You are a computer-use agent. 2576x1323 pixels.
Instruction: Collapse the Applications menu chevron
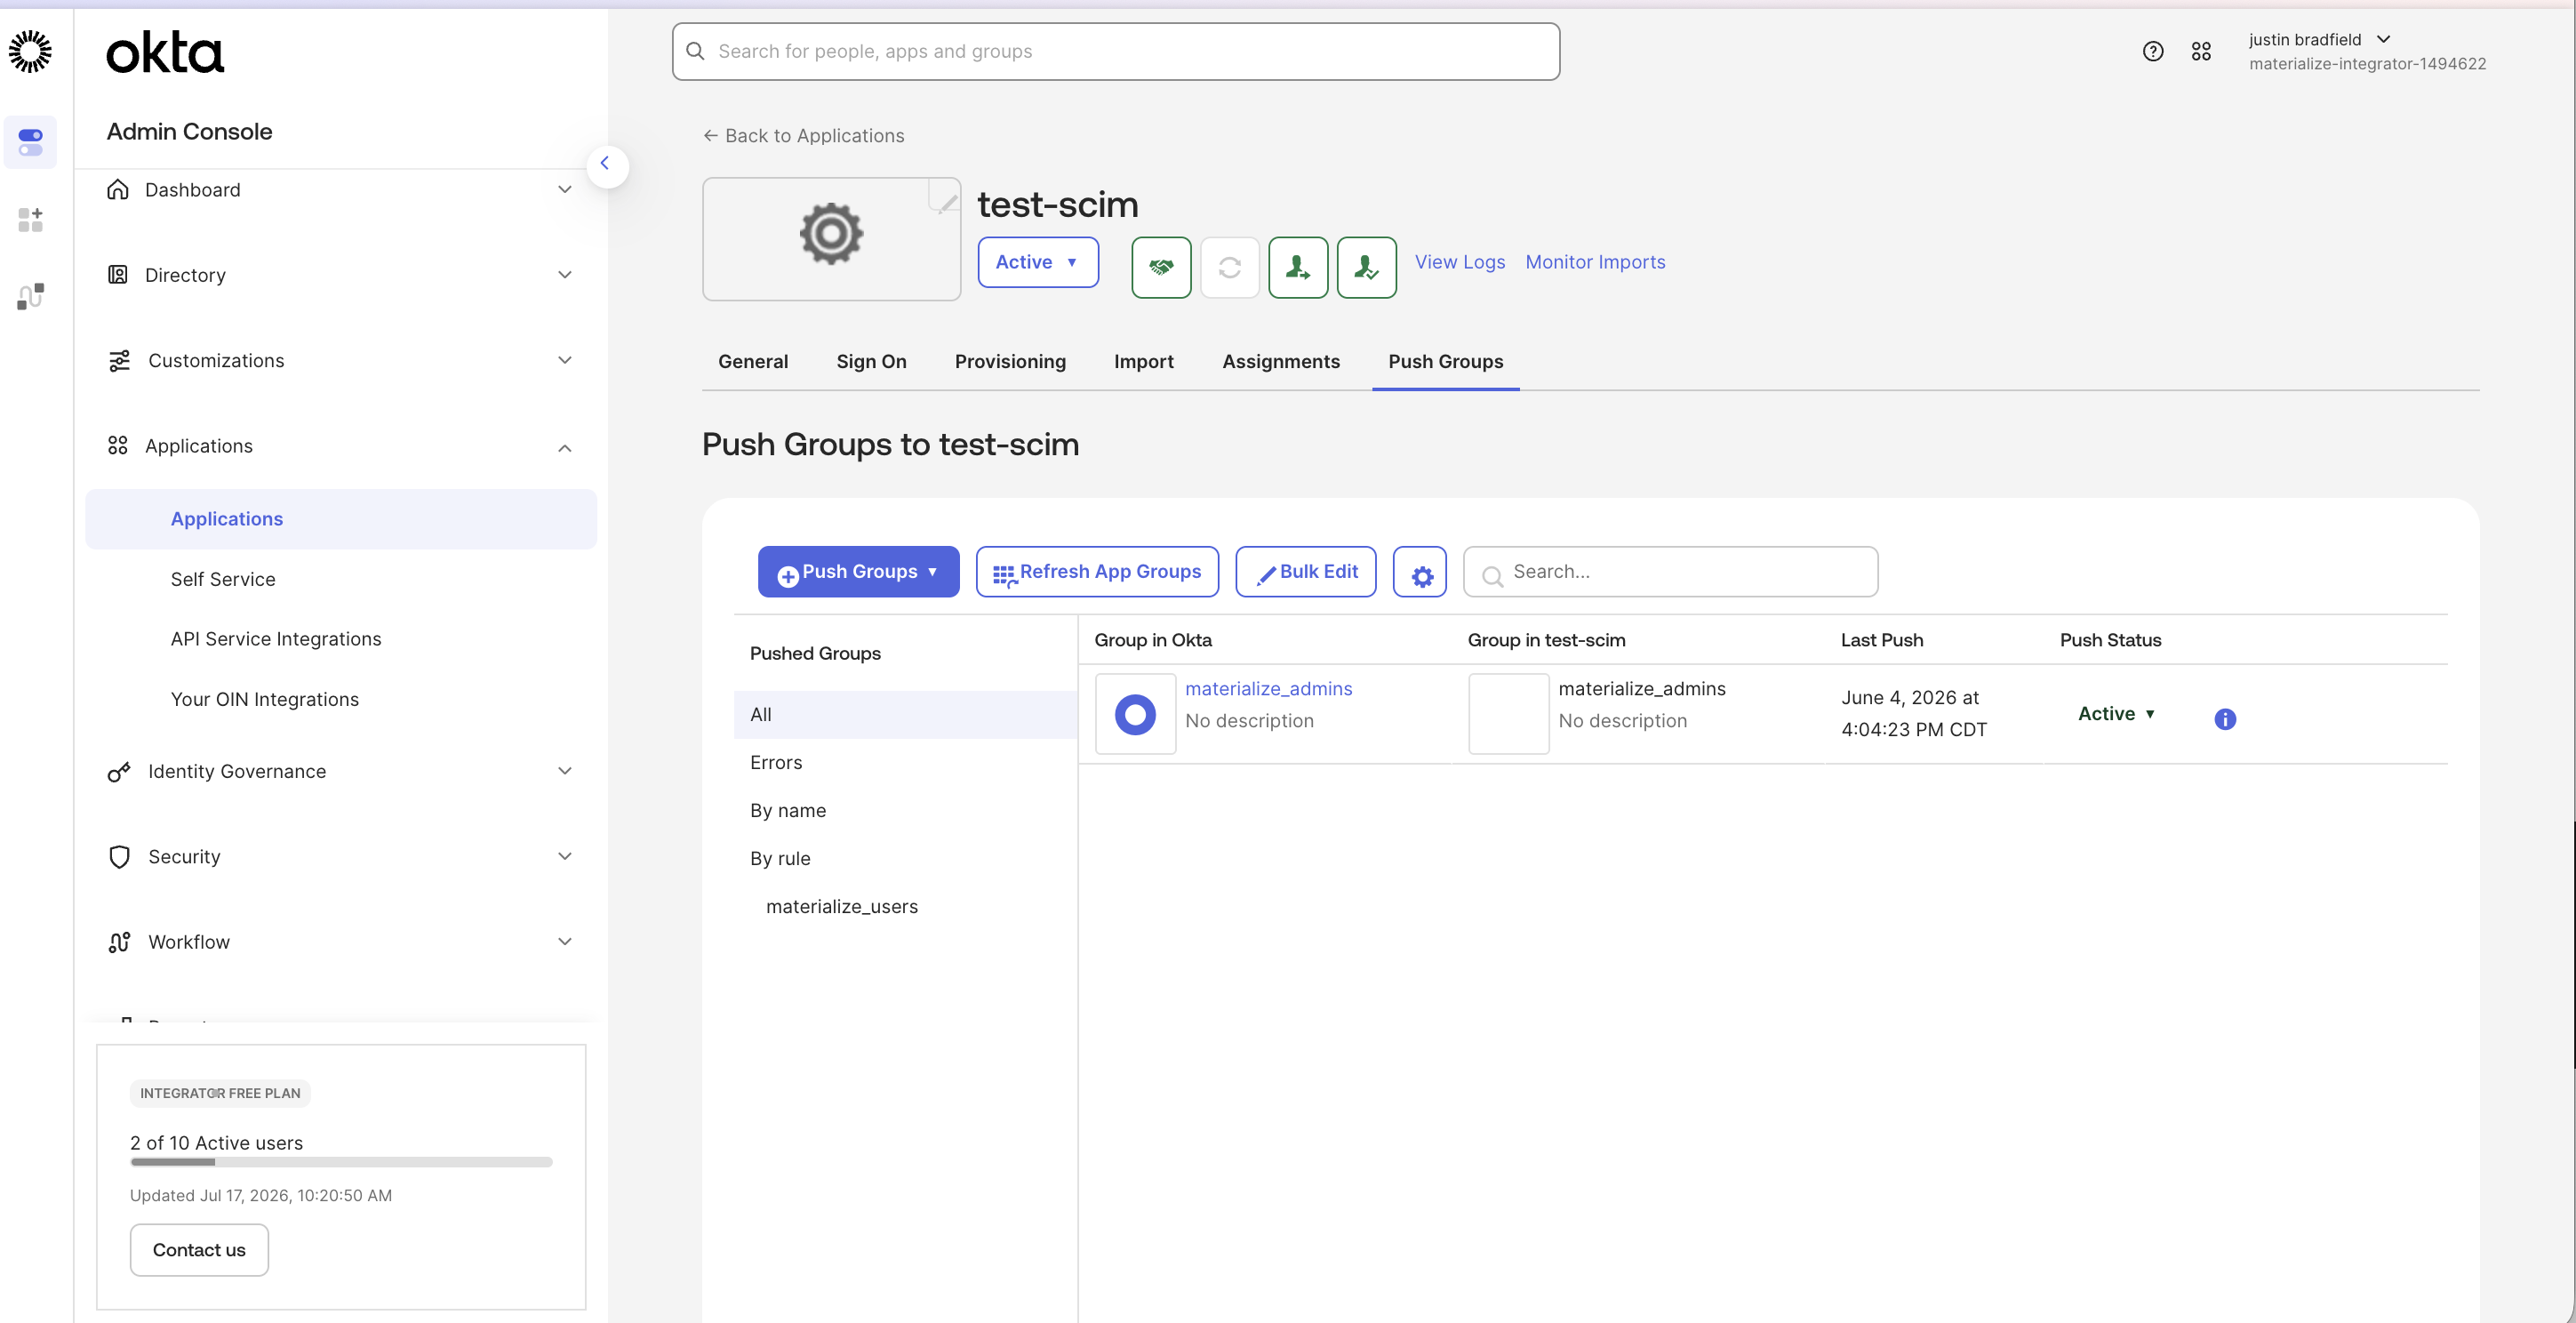564,448
